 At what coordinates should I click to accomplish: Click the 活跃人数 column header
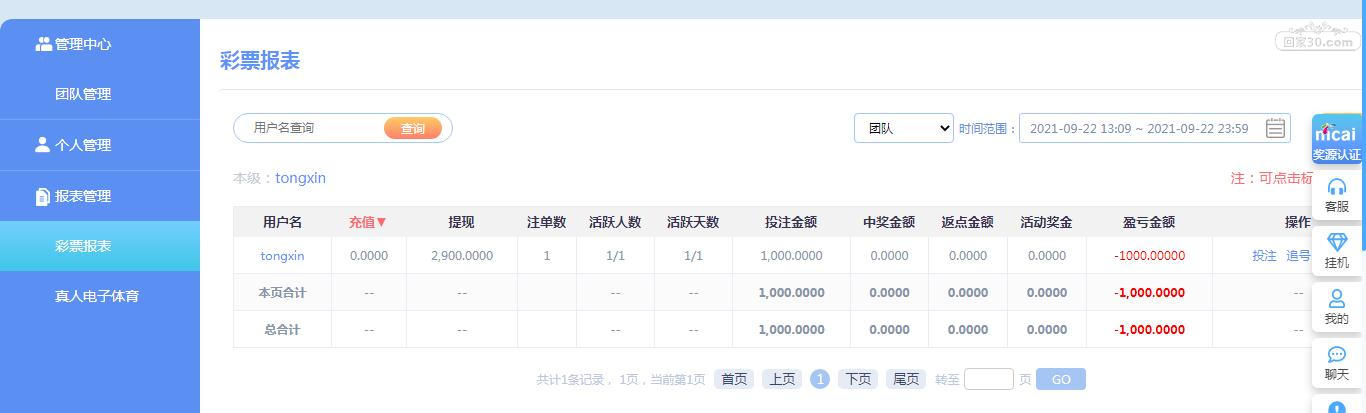coord(615,222)
